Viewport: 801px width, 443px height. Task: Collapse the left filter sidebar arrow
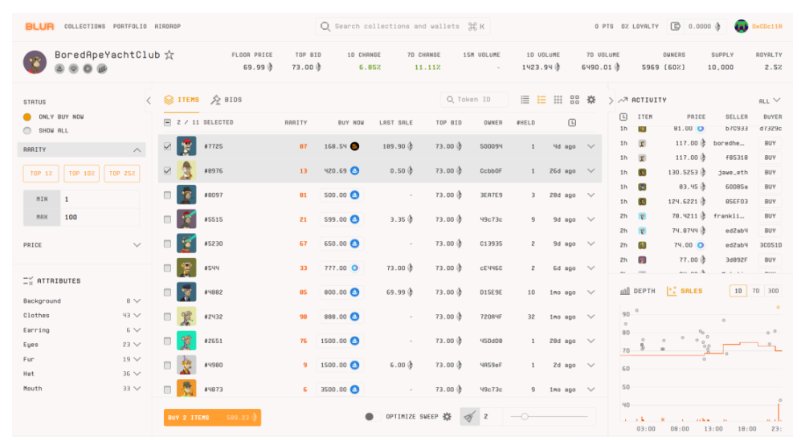tap(149, 100)
